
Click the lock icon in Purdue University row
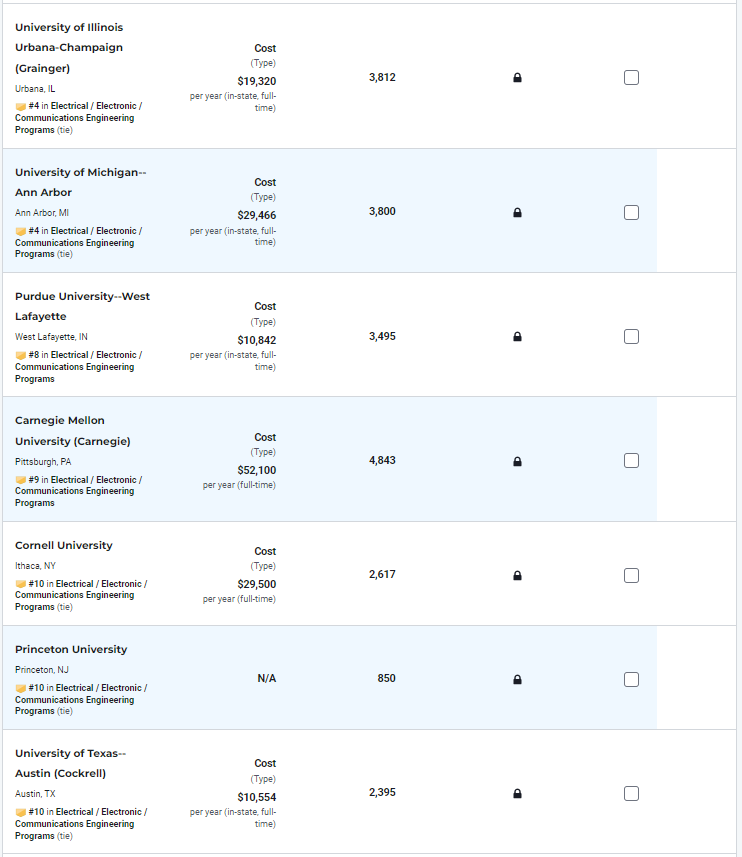click(x=517, y=336)
